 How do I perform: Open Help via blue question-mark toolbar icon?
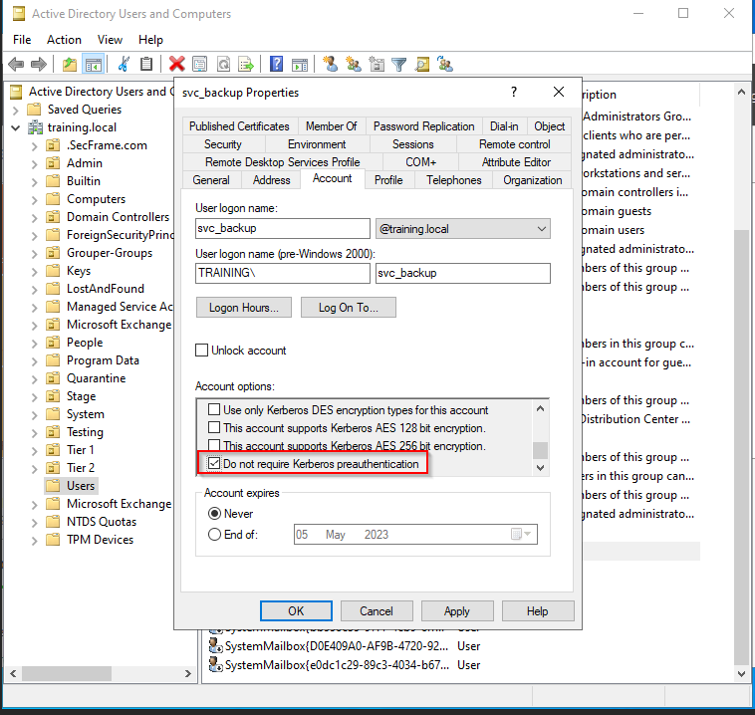point(276,64)
